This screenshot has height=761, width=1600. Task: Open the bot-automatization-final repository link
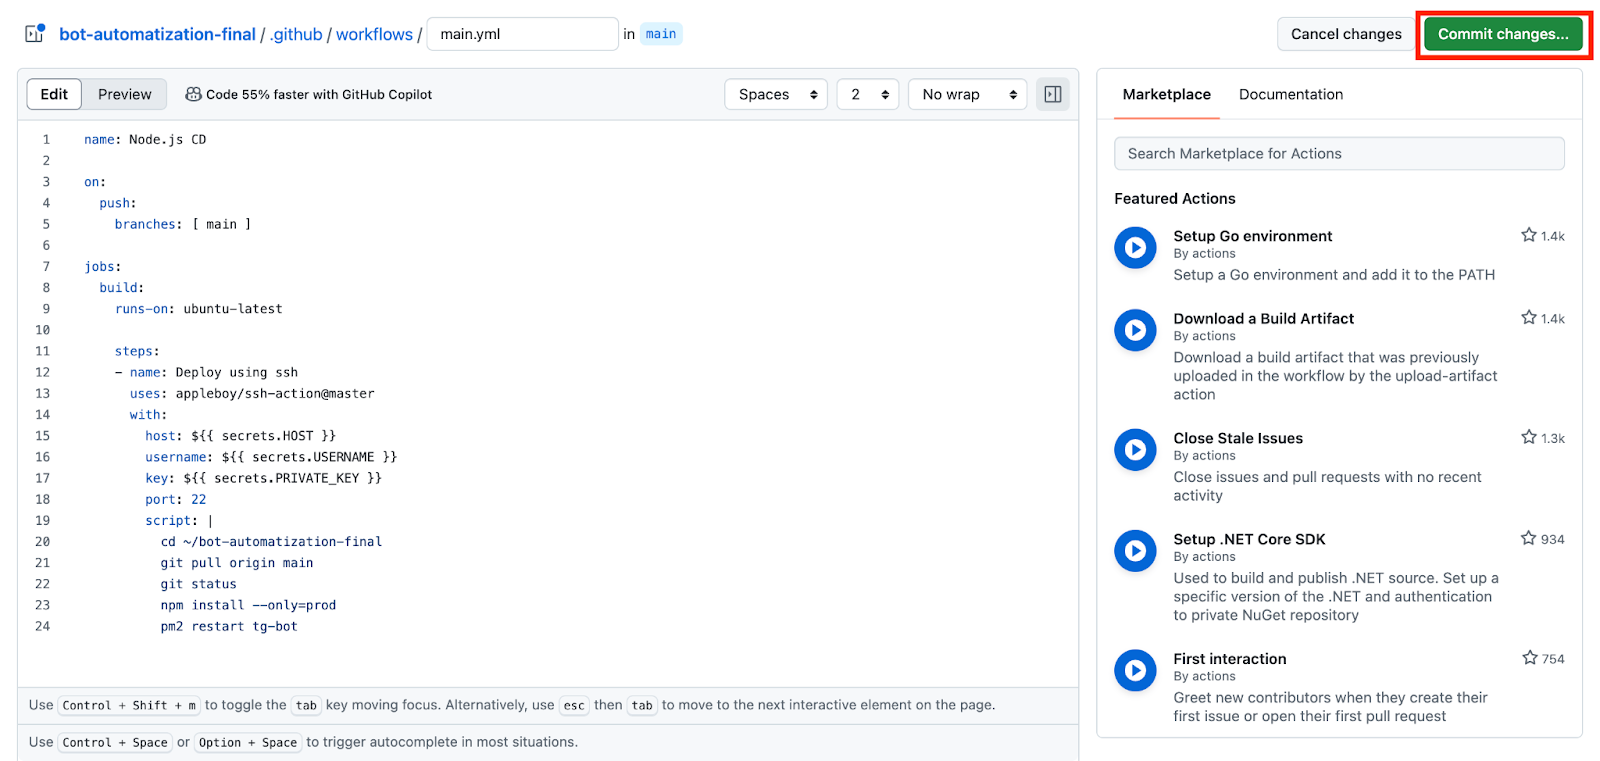pos(157,34)
